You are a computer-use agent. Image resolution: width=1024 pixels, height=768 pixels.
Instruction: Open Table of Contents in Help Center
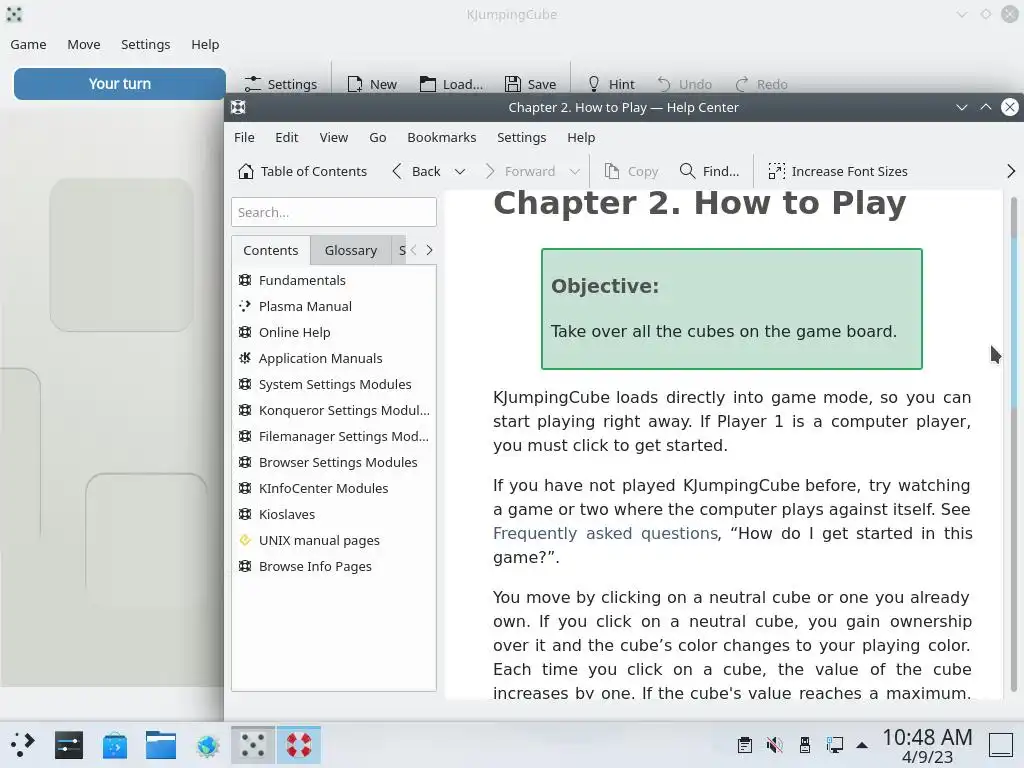(302, 171)
